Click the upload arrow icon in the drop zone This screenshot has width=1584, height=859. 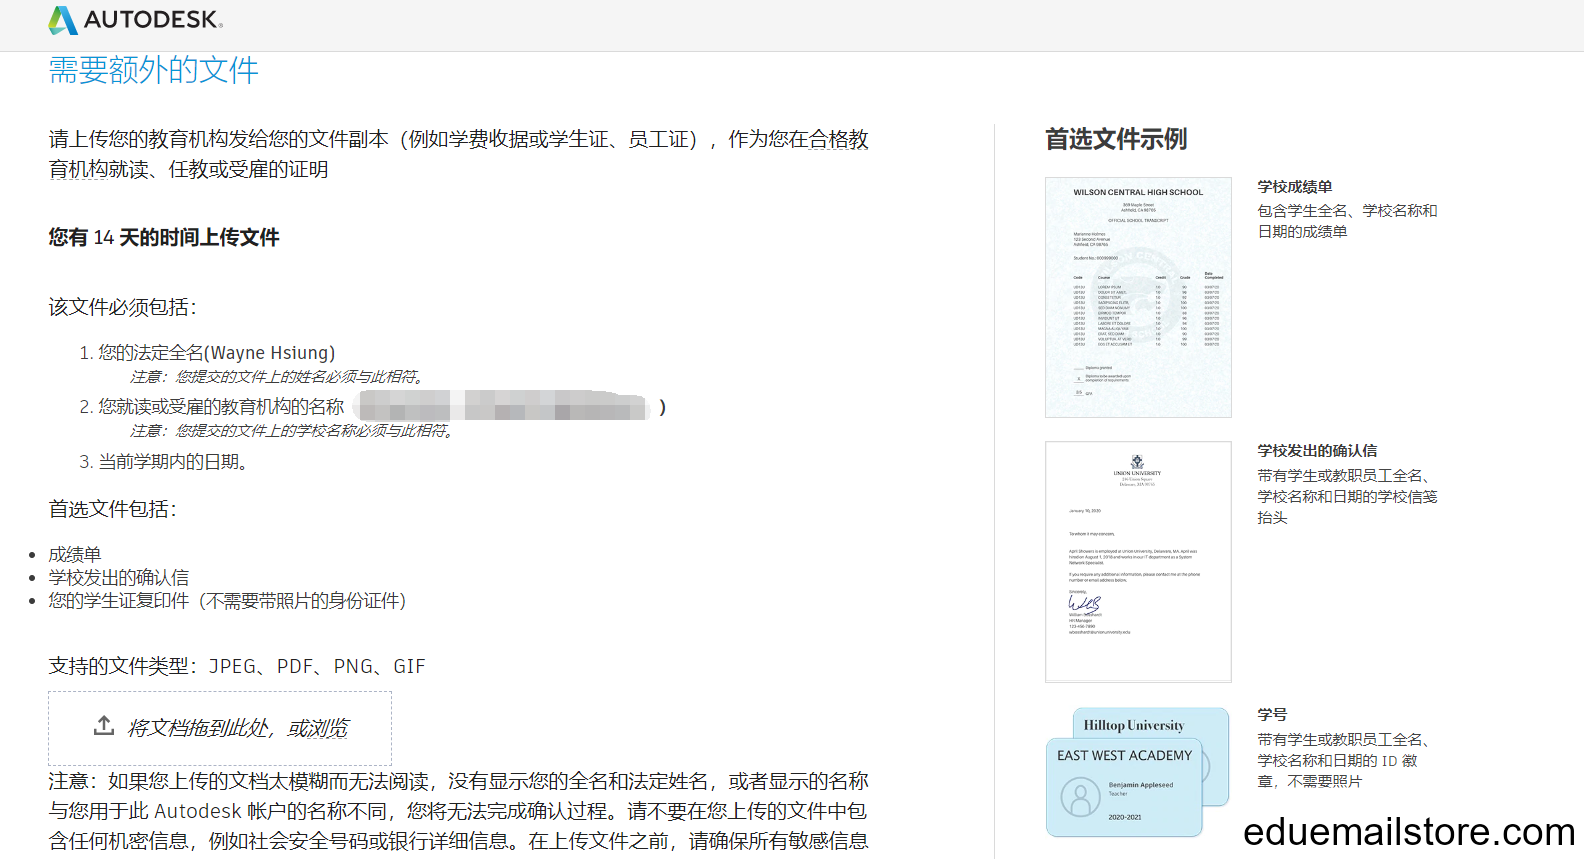tap(104, 726)
